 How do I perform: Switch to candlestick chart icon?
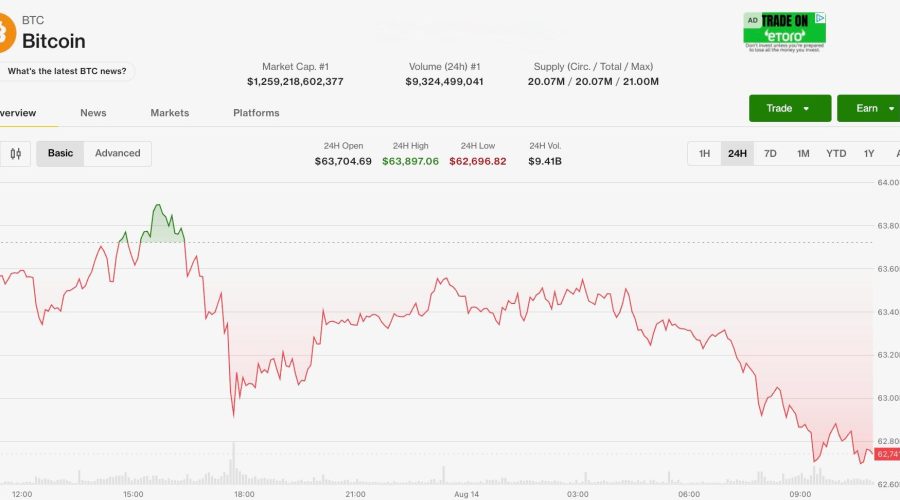click(x=15, y=154)
